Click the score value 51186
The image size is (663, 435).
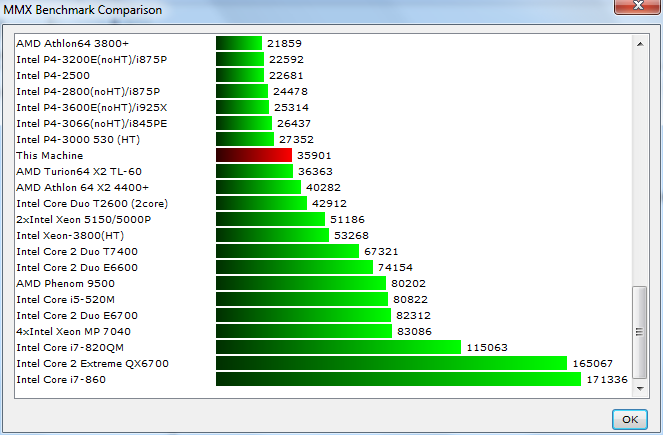347,219
